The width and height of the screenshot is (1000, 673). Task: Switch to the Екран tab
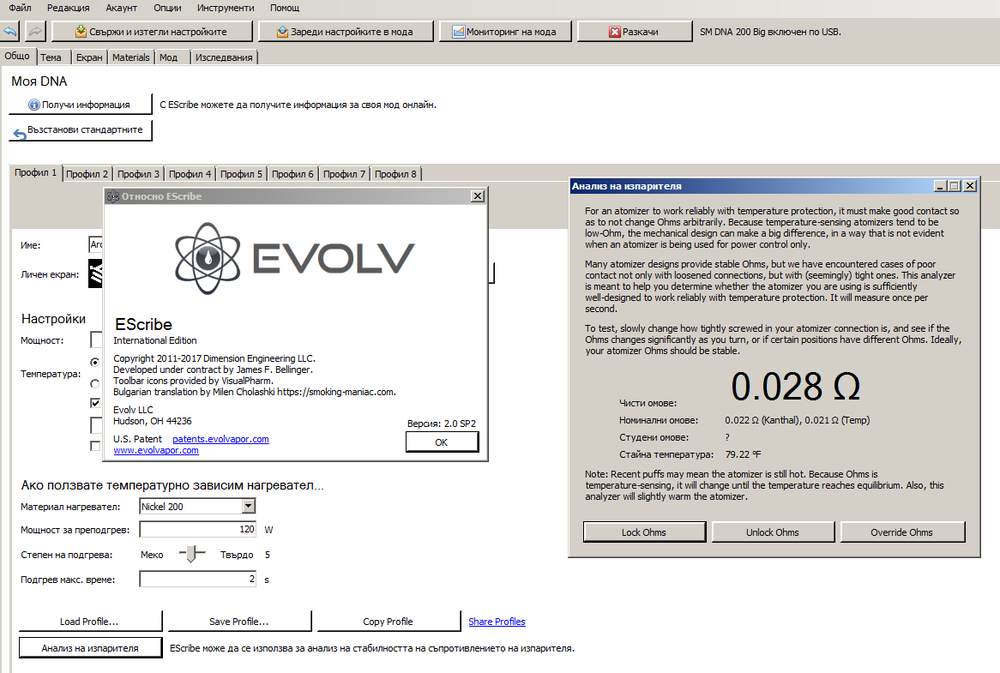[89, 57]
